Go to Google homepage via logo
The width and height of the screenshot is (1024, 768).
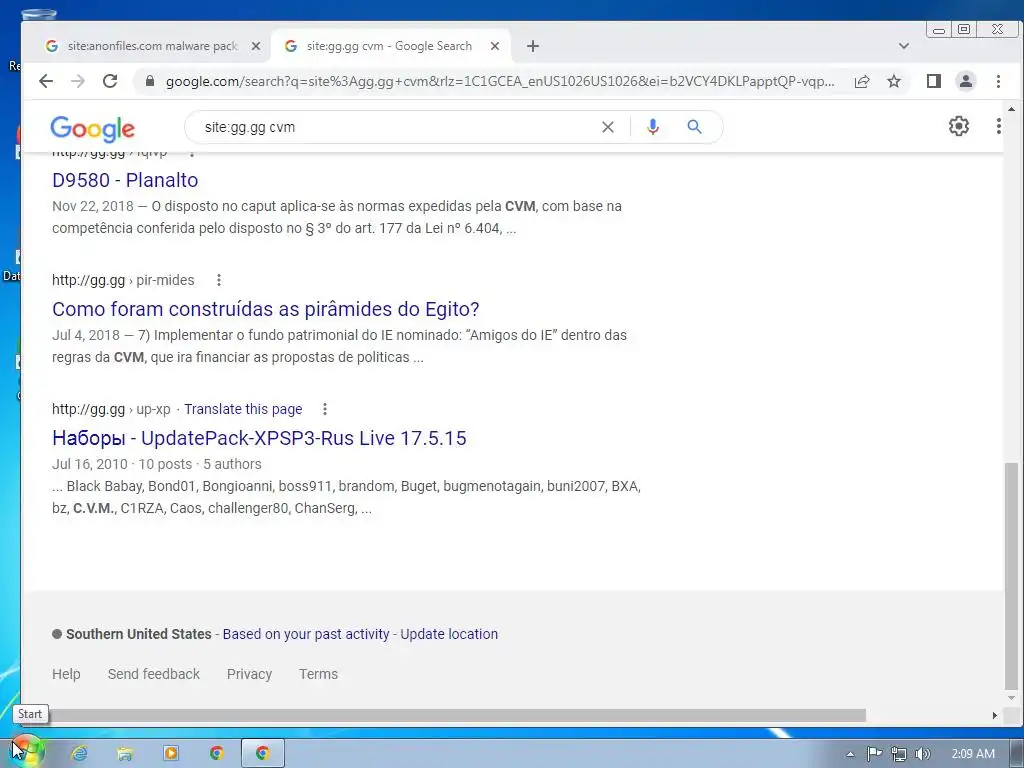93,129
